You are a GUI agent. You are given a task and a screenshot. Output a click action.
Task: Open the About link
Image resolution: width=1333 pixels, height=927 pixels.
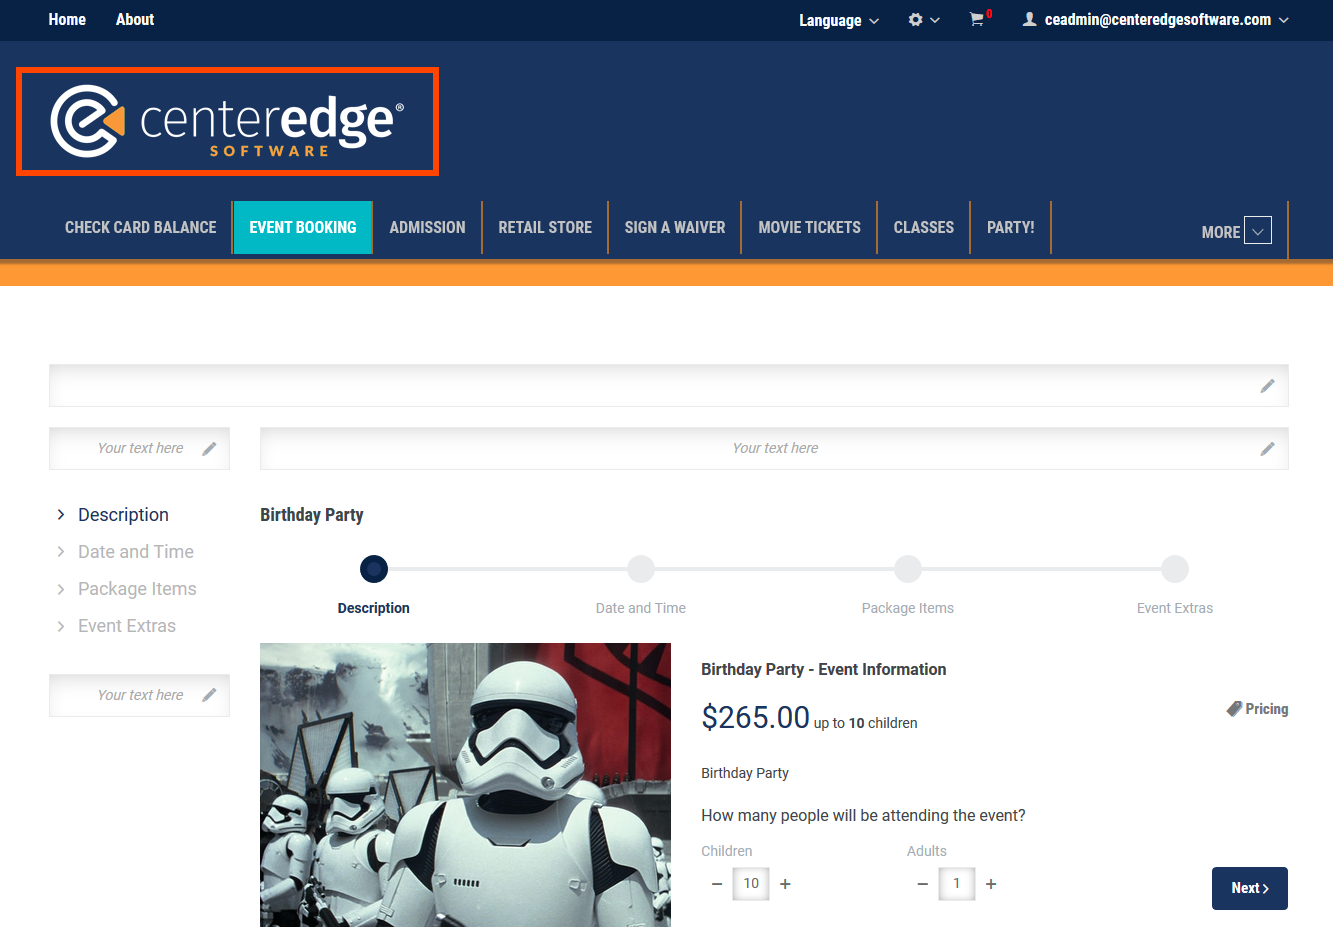(135, 20)
